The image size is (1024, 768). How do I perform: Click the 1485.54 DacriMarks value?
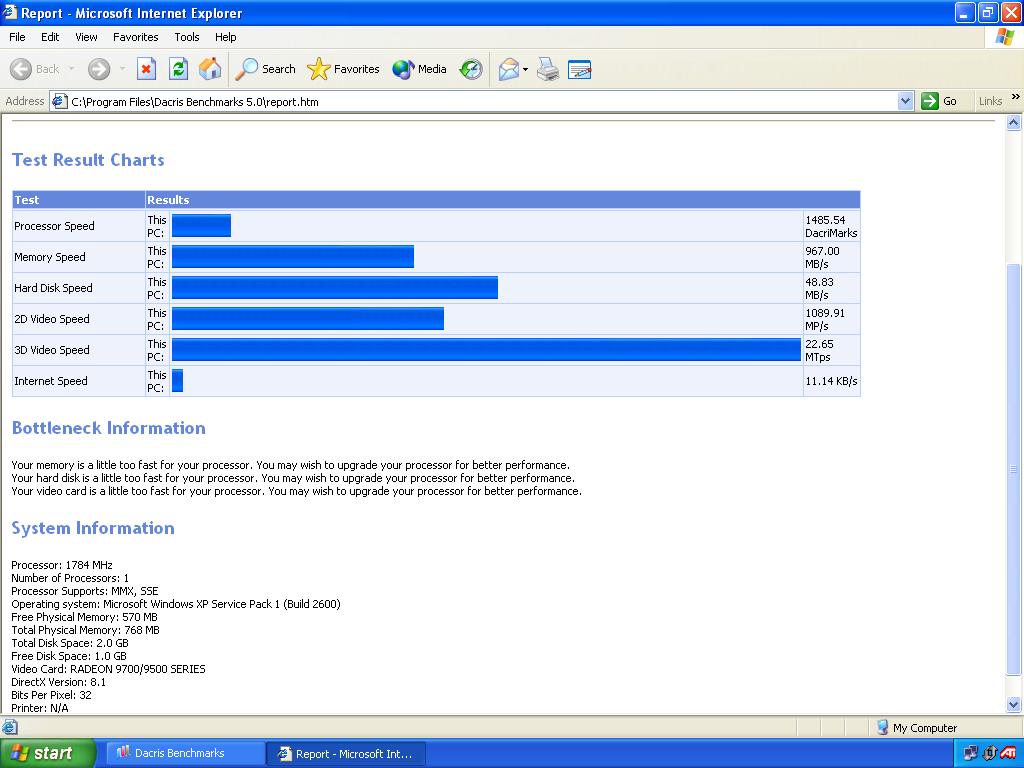point(831,226)
